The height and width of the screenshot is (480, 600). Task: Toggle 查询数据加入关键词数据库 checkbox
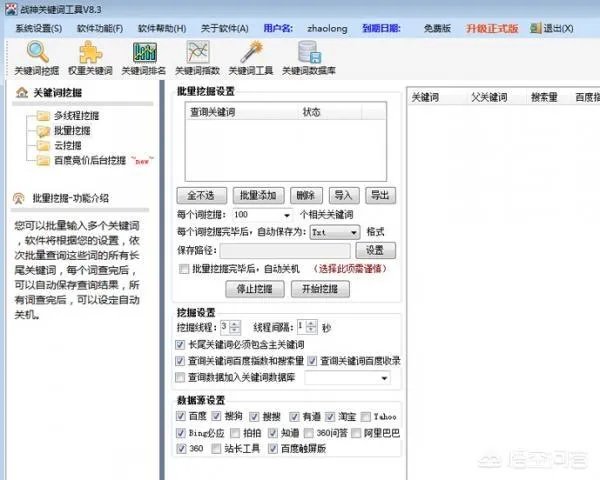point(180,378)
